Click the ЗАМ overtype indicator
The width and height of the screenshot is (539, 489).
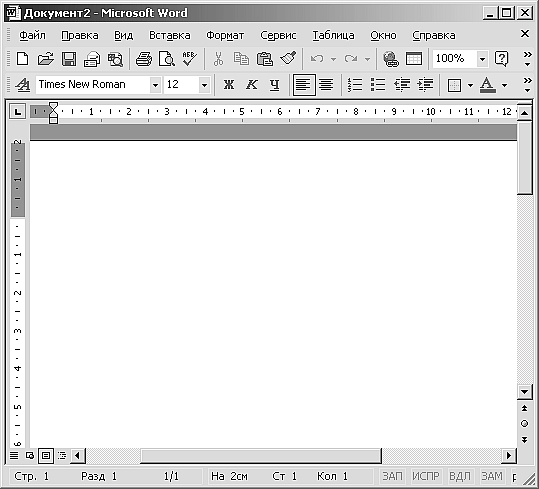point(492,476)
